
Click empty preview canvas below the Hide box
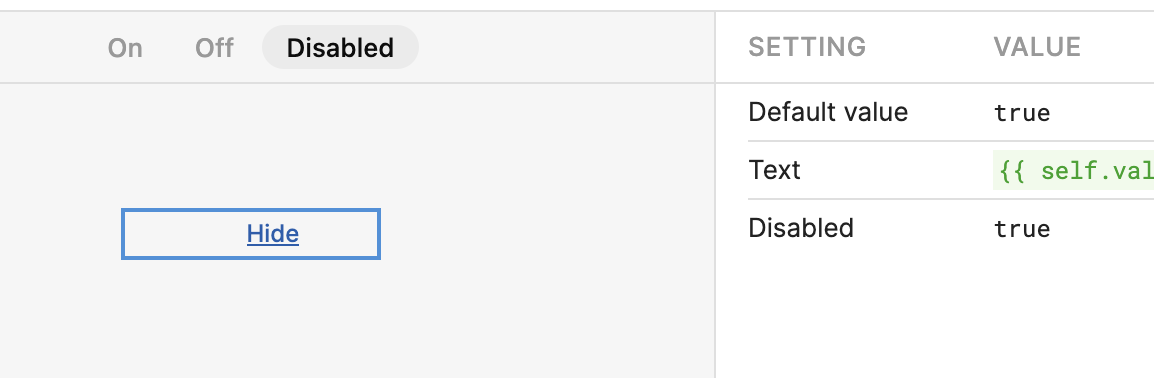250,316
